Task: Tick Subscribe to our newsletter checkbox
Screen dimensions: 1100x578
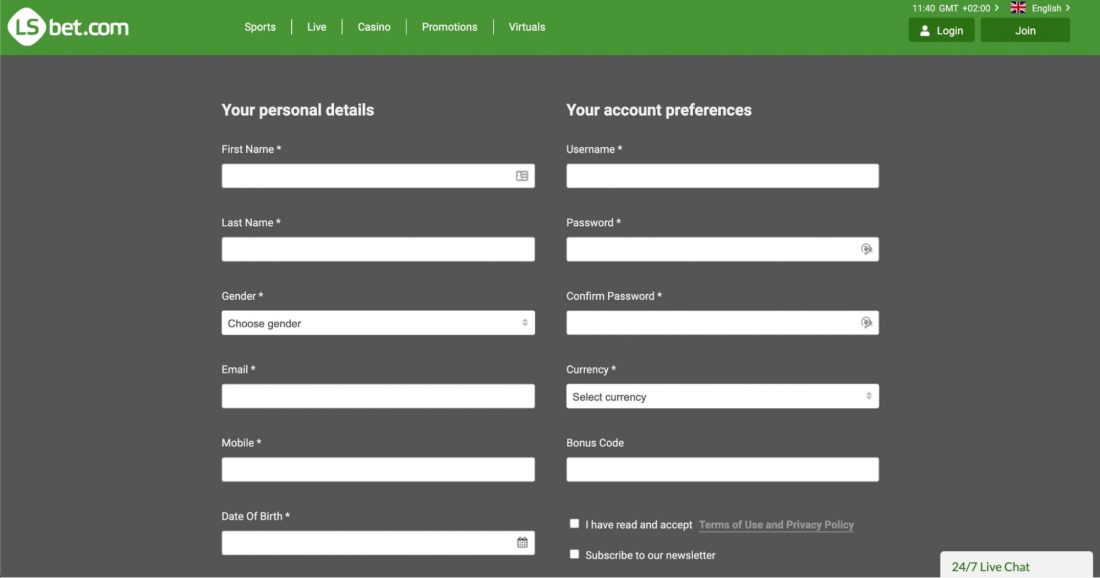Action: (575, 554)
